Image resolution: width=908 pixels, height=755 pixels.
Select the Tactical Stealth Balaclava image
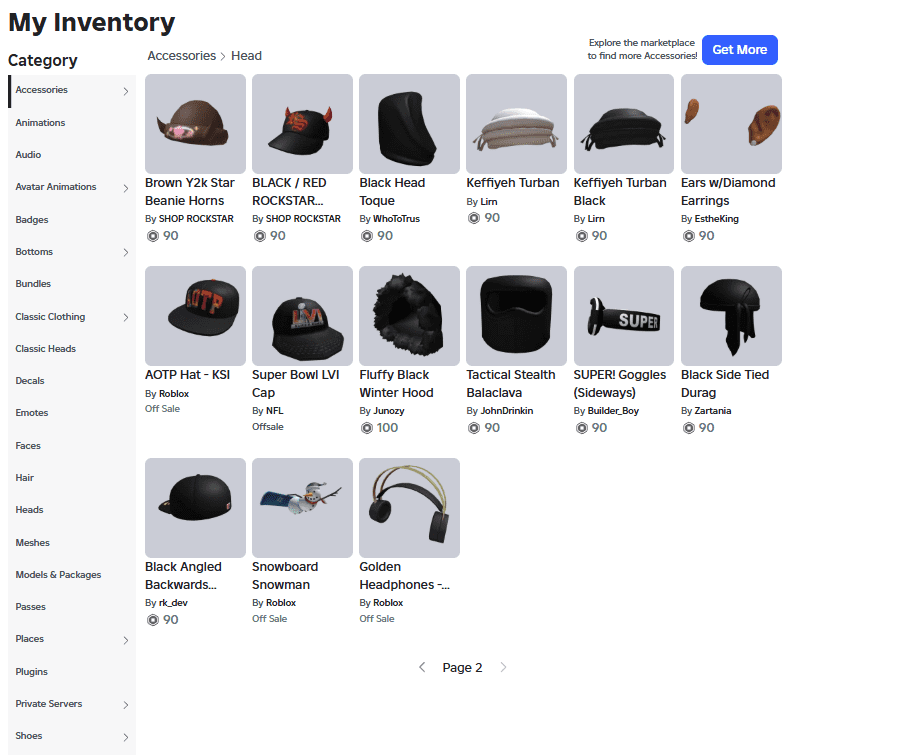[516, 316]
